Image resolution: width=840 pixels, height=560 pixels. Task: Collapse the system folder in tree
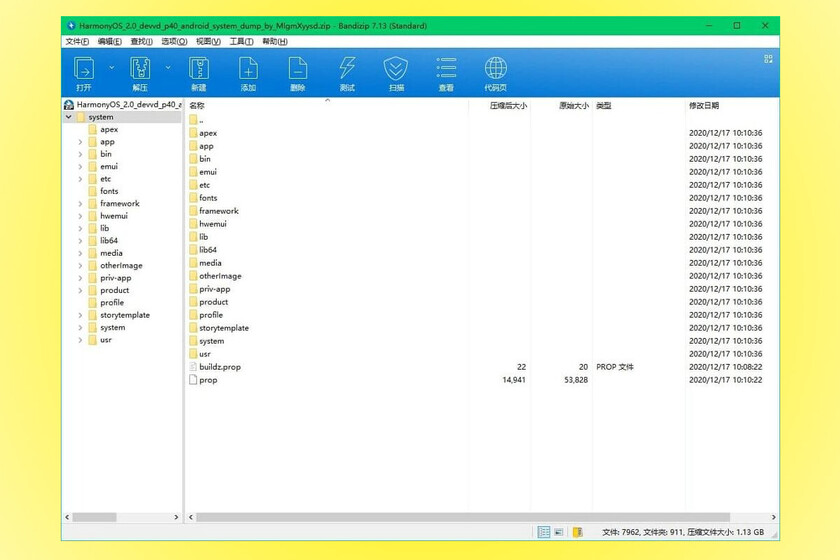pos(69,116)
